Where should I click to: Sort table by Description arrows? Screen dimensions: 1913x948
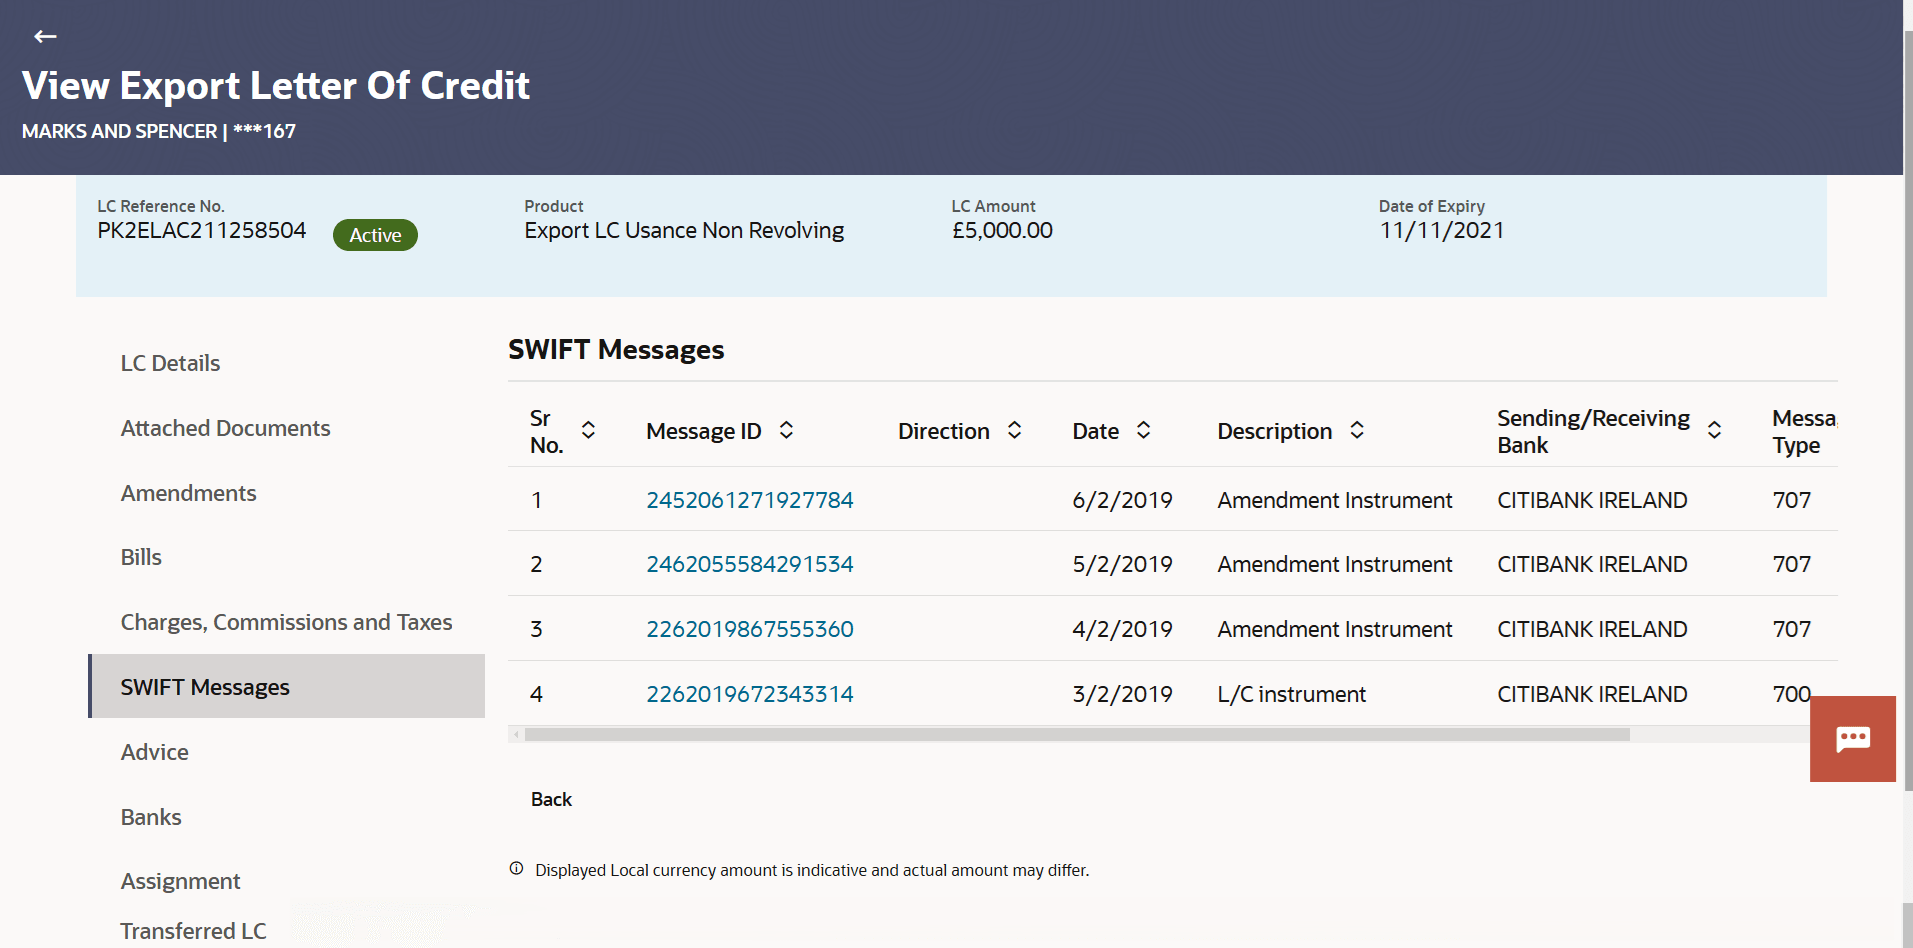1357,430
